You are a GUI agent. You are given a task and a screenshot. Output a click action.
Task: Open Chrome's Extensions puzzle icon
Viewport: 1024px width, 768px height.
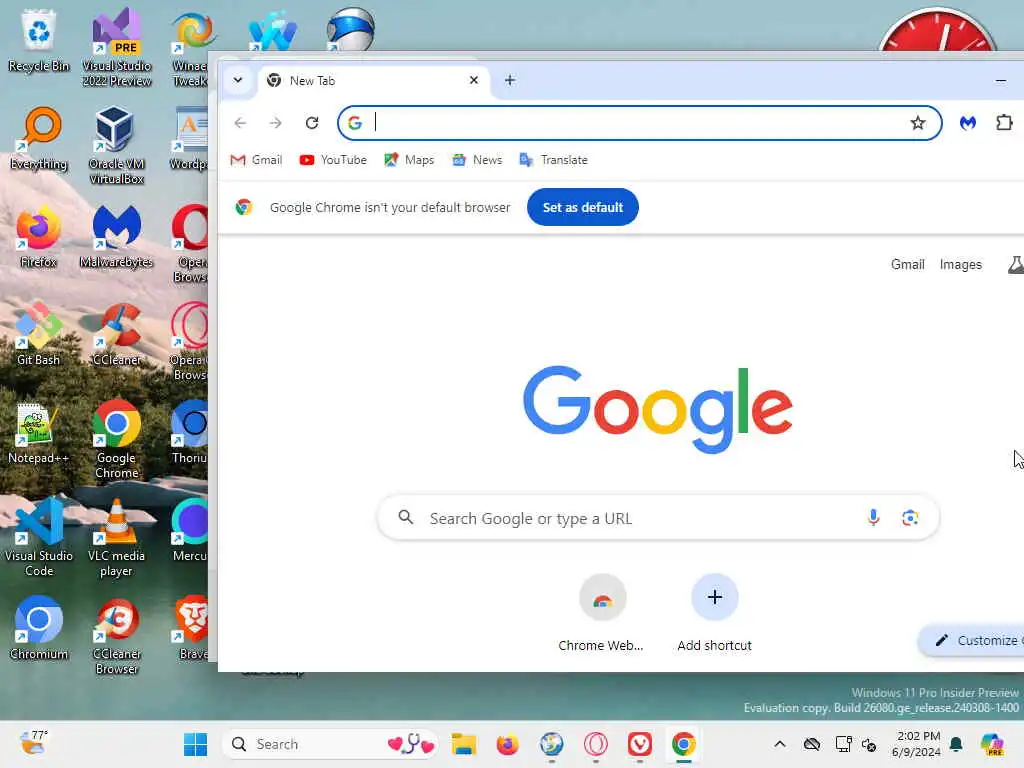1004,123
